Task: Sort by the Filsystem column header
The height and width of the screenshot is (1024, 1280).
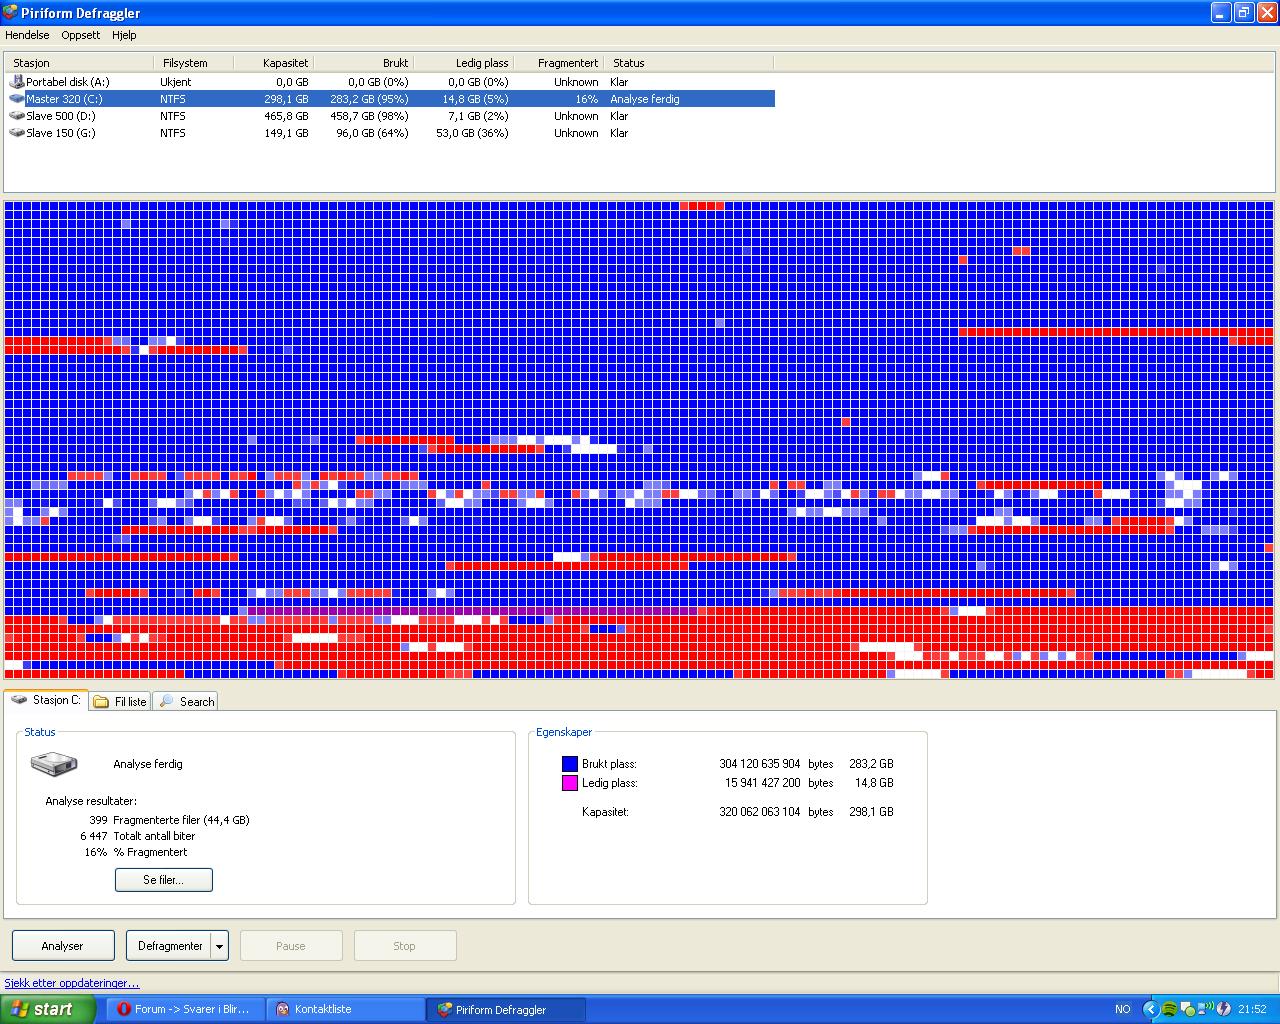Action: click(194, 63)
